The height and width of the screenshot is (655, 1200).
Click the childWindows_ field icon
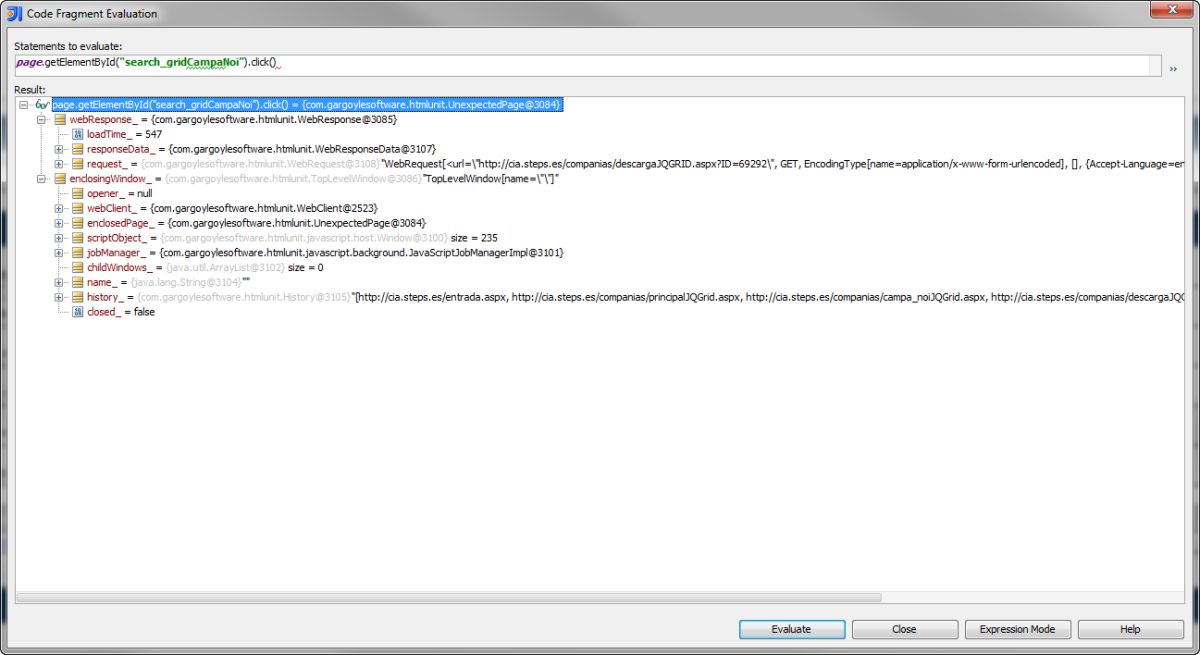(x=77, y=268)
